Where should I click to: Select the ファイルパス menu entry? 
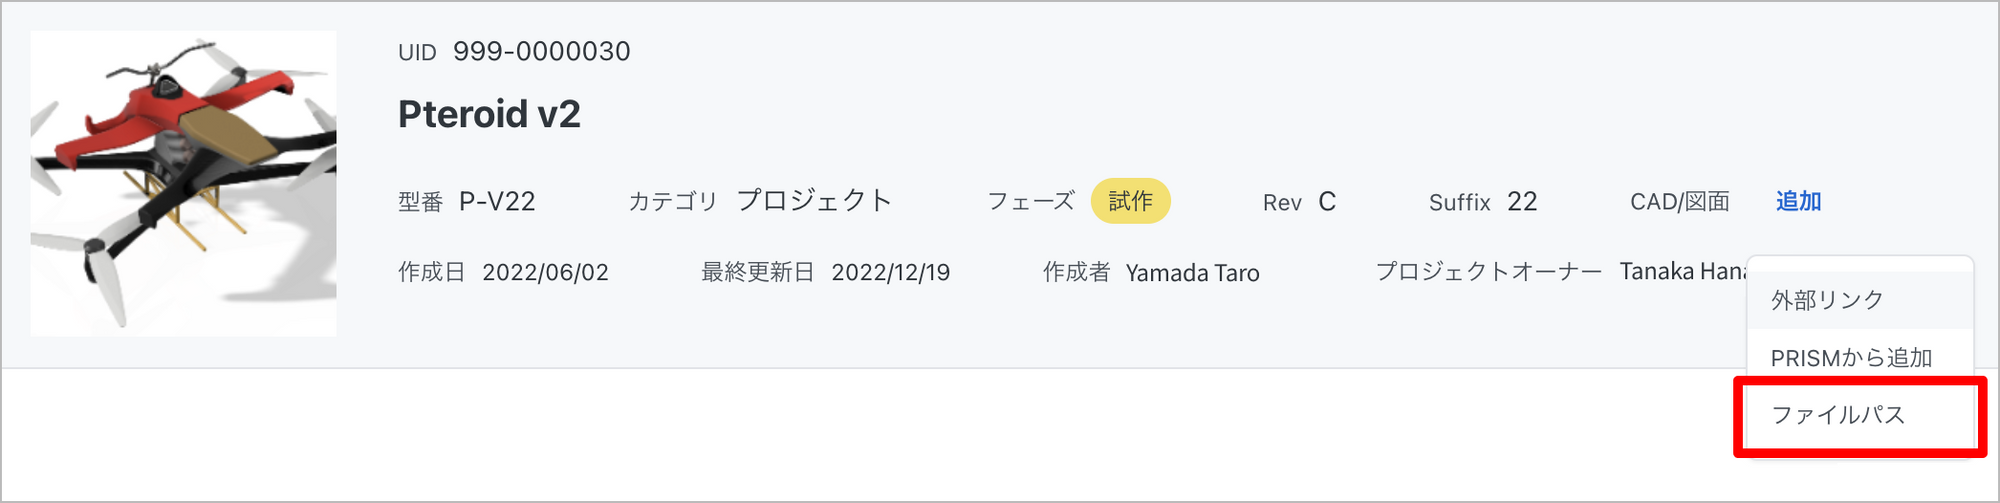(1860, 415)
